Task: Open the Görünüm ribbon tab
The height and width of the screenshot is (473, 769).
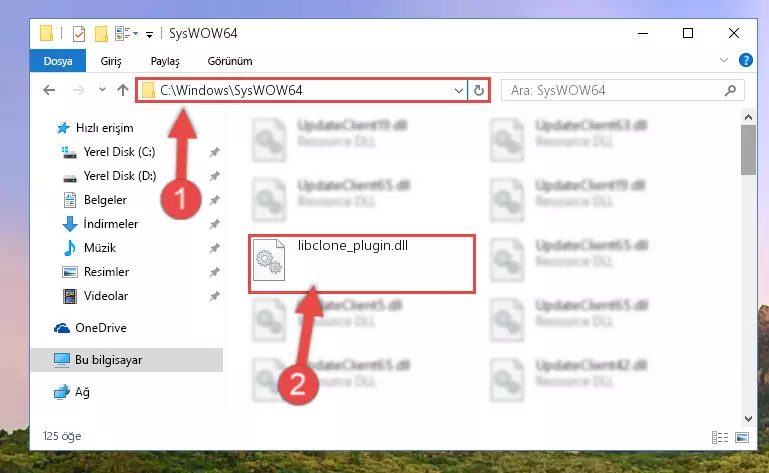Action: (x=230, y=61)
